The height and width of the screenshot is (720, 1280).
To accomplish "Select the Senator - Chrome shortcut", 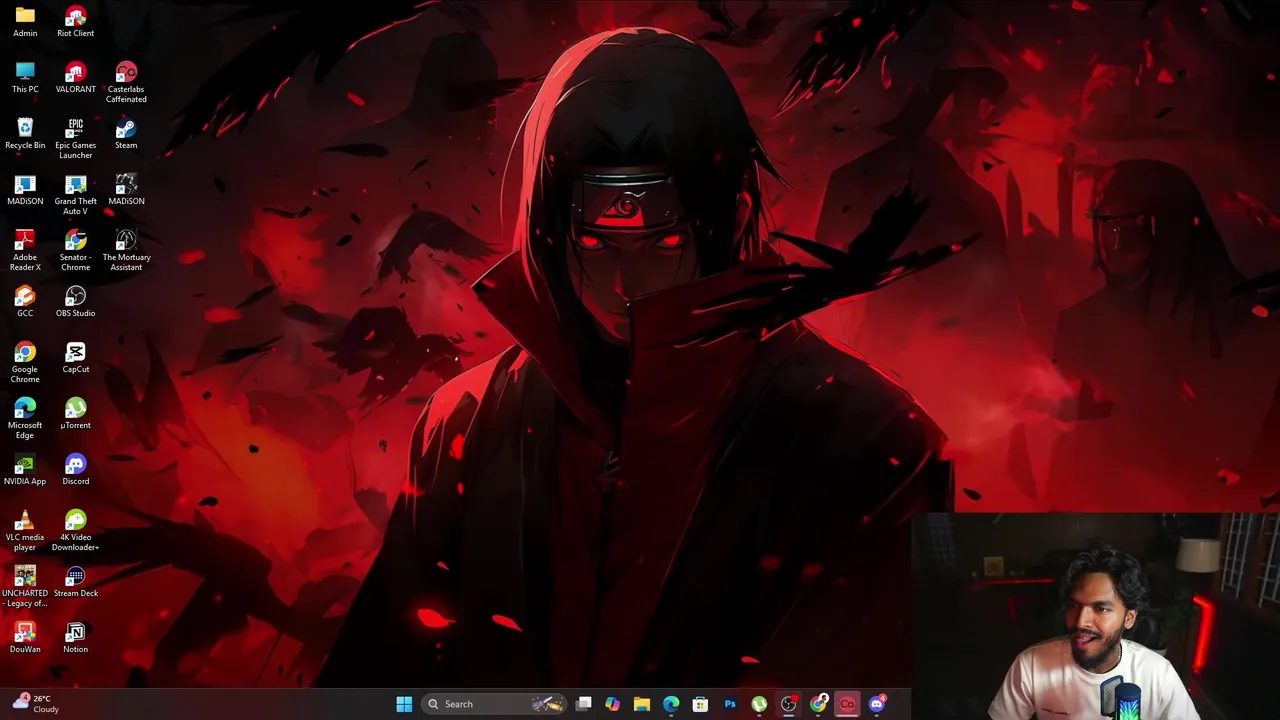I will pos(76,251).
